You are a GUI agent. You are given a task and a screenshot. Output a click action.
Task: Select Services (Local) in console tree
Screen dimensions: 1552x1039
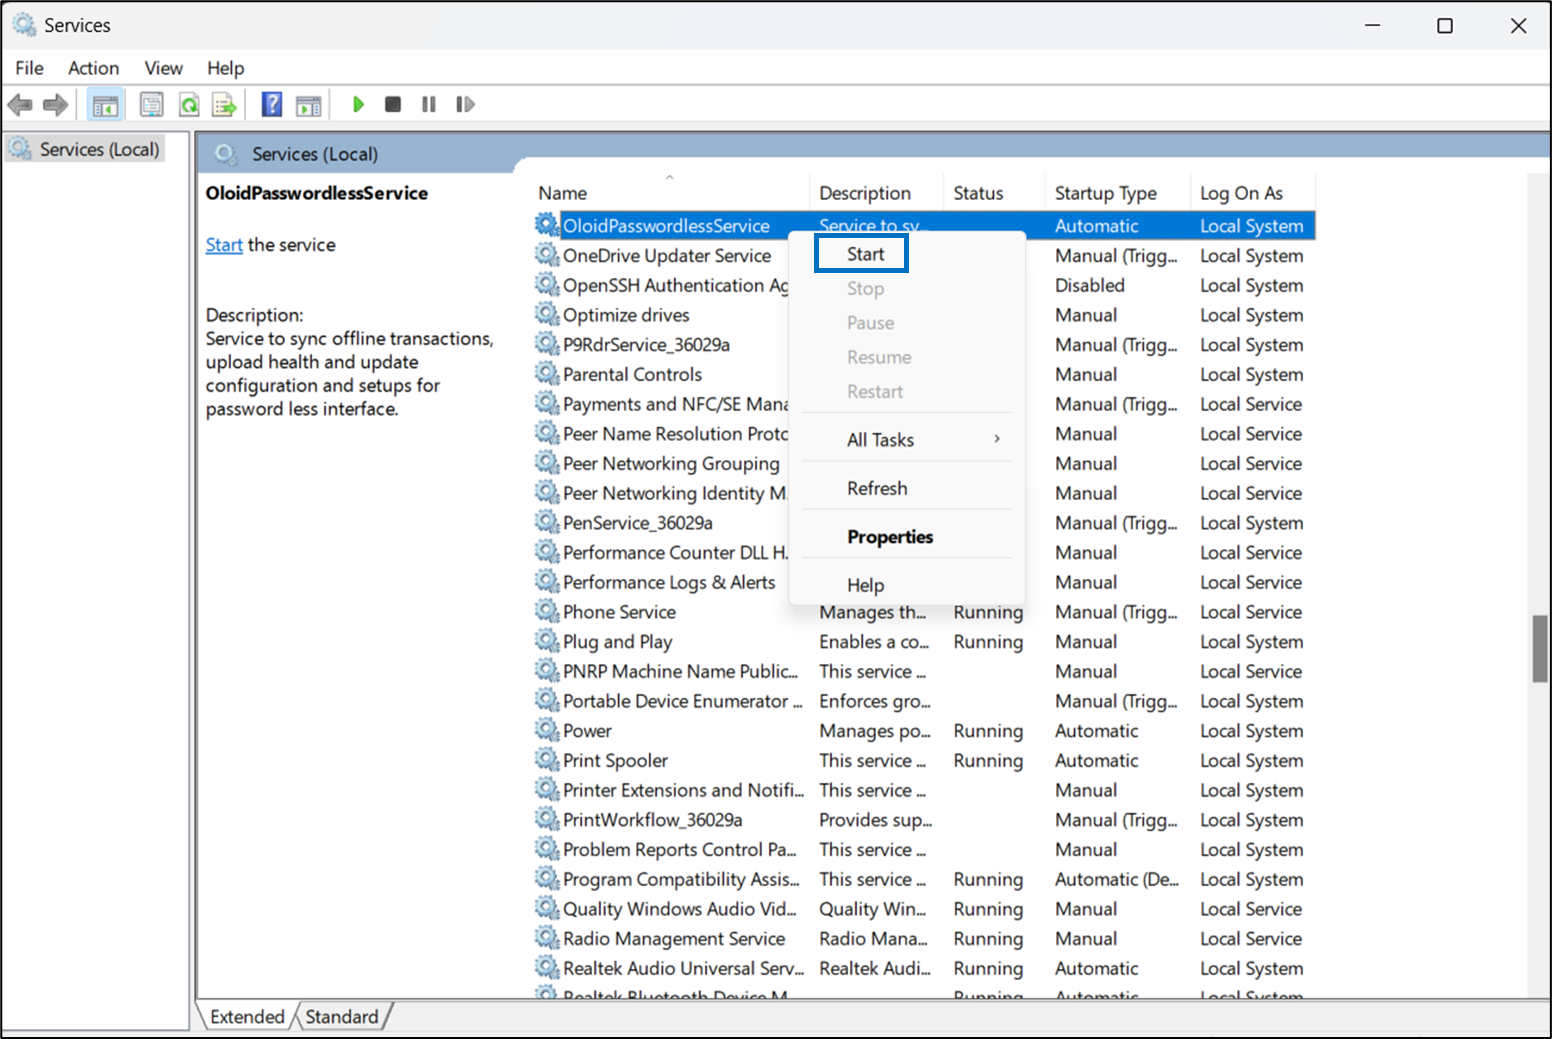point(86,149)
